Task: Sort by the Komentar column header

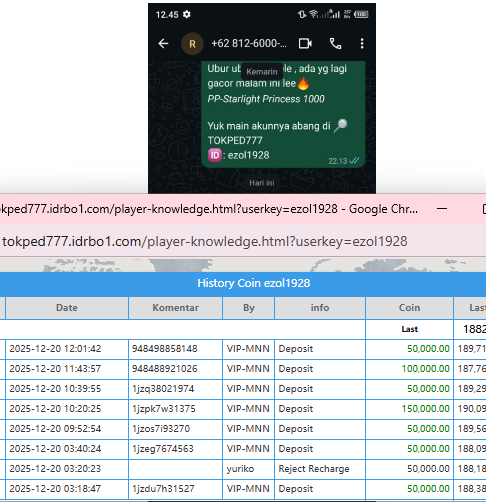Action: [175, 308]
